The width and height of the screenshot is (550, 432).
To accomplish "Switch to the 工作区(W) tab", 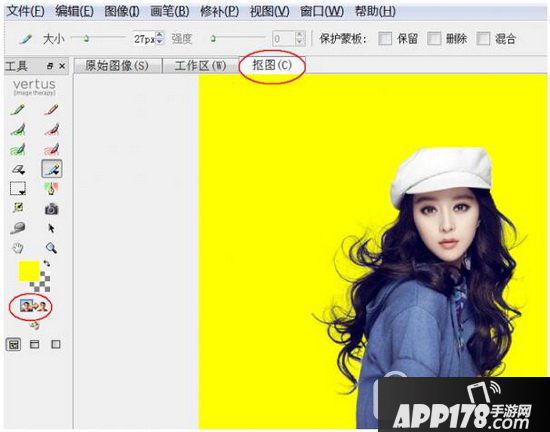I will pos(200,66).
